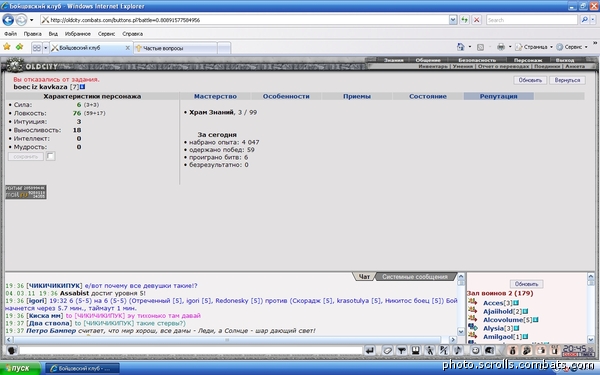Click the chat filter funnel icon
600x375 pixels.
point(401,350)
